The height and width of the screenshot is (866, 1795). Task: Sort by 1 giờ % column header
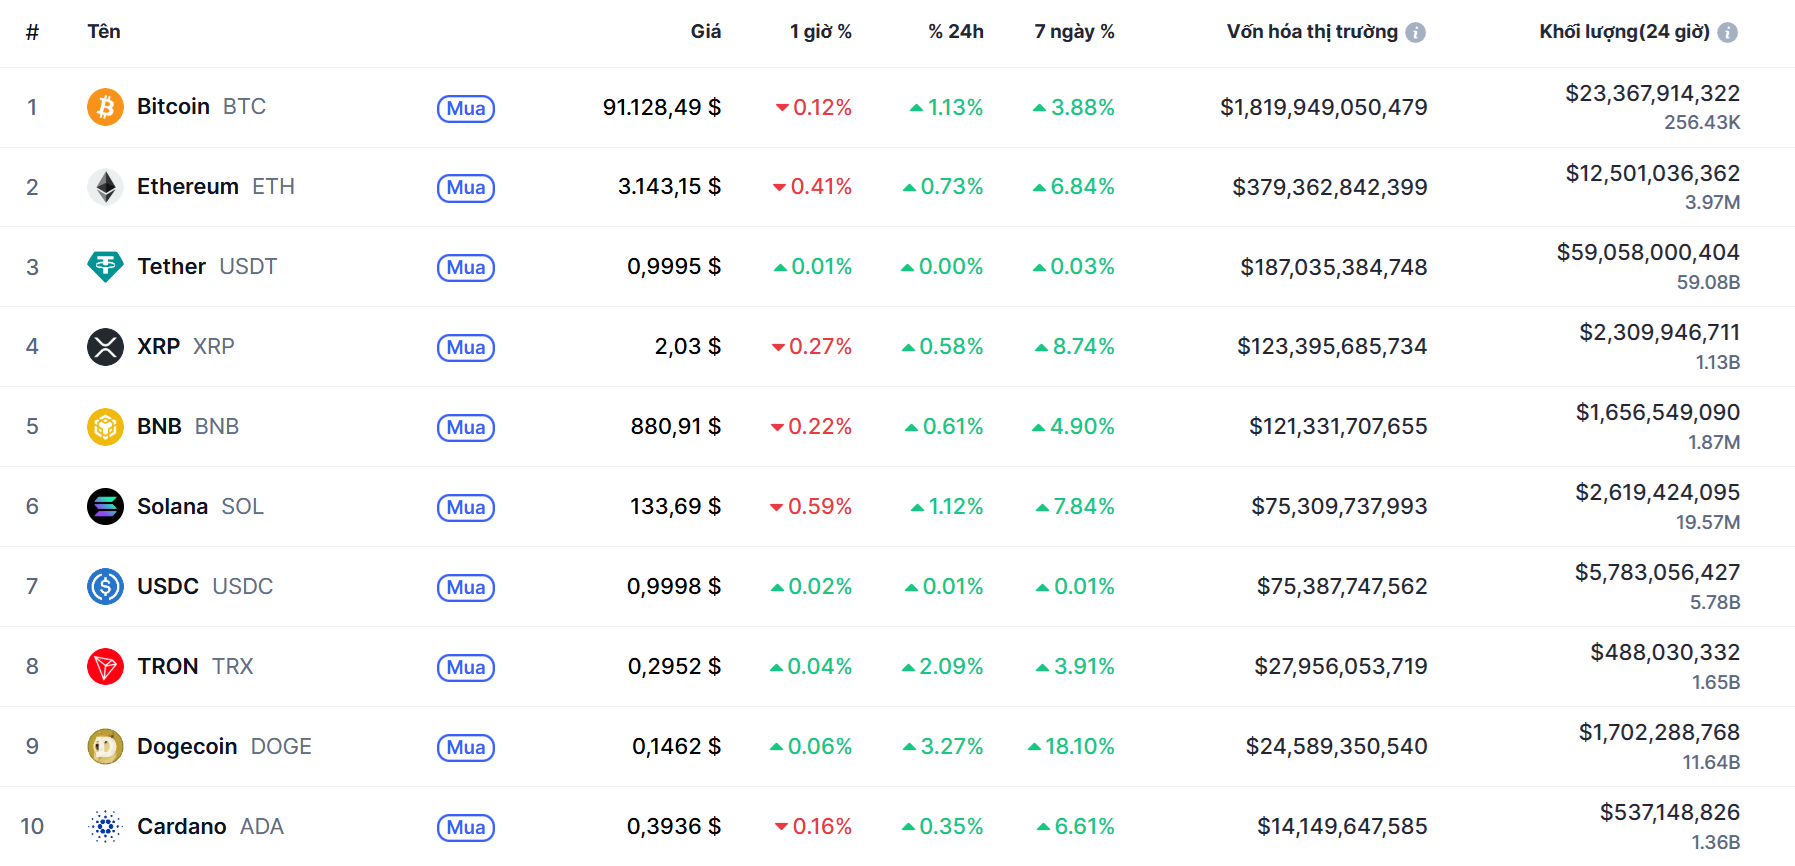tap(820, 32)
